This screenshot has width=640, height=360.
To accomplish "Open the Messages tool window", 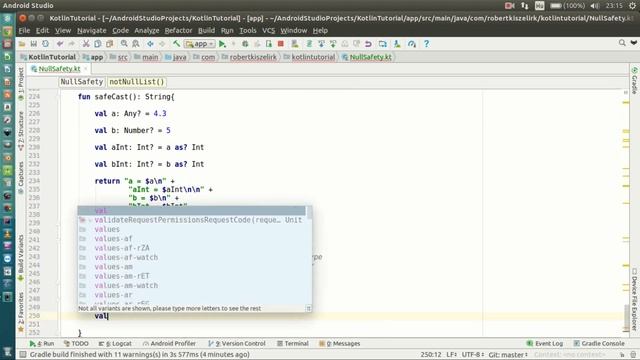I will (340, 344).
